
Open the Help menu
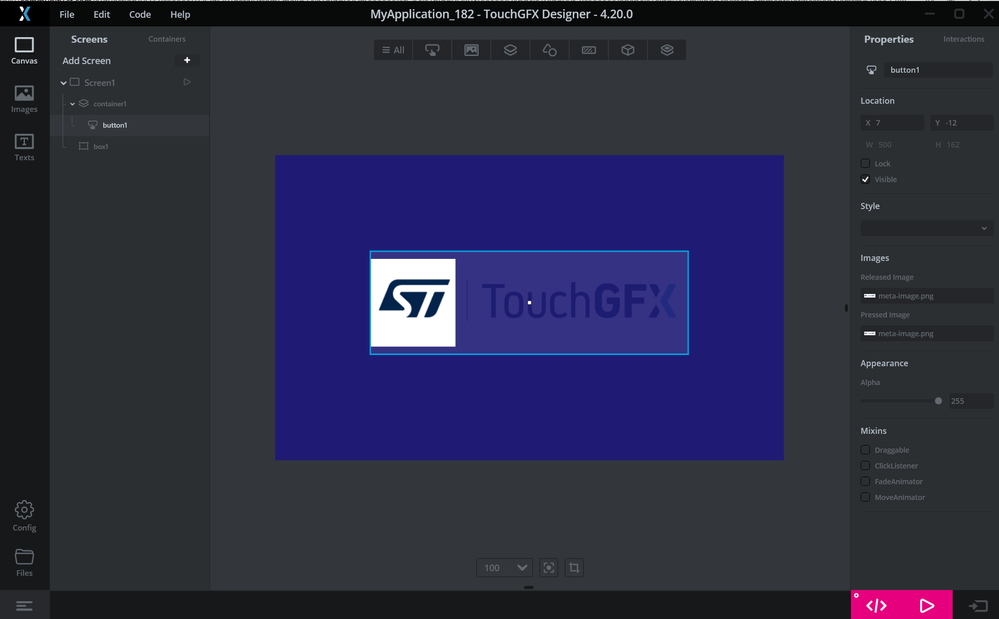coord(180,14)
